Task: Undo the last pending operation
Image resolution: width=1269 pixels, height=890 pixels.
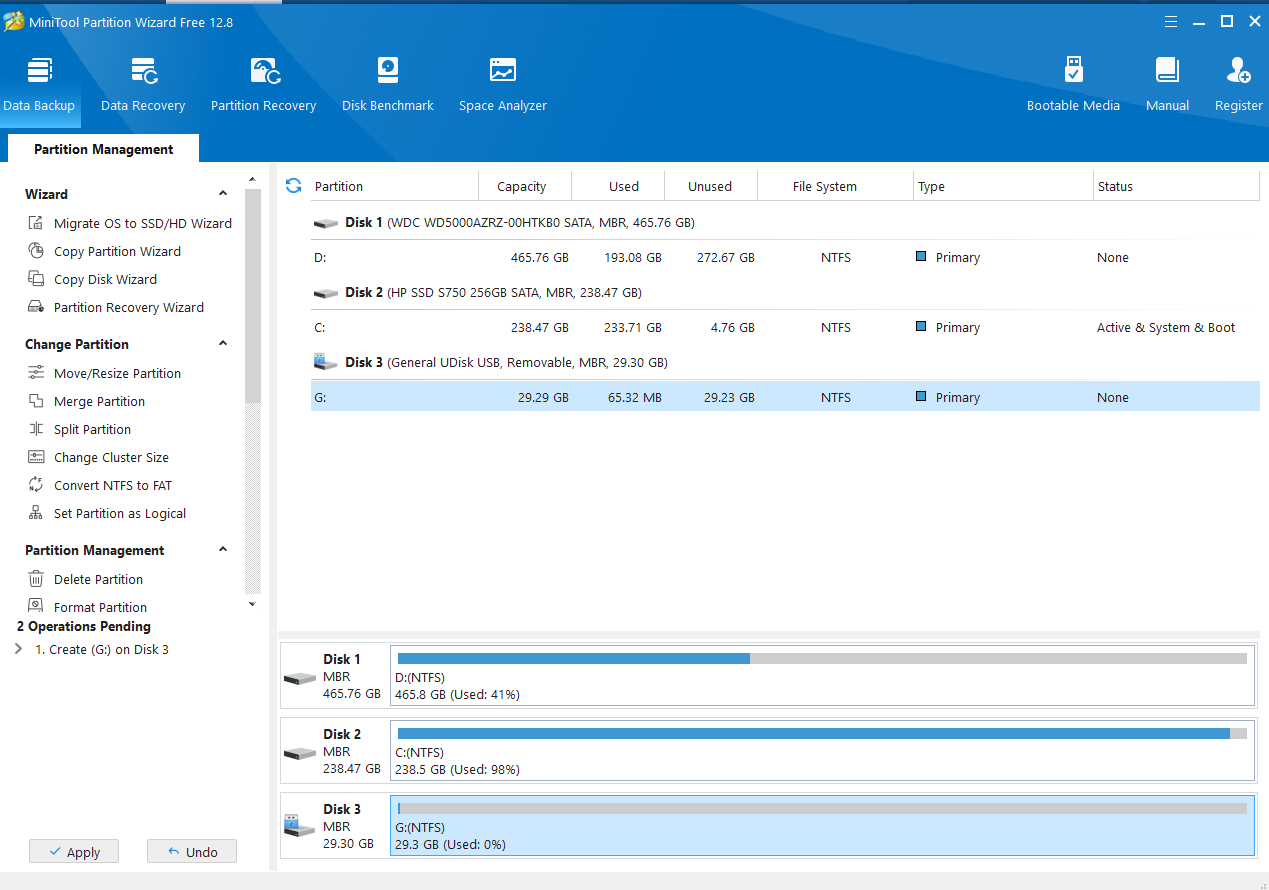Action: pyautogui.click(x=191, y=852)
